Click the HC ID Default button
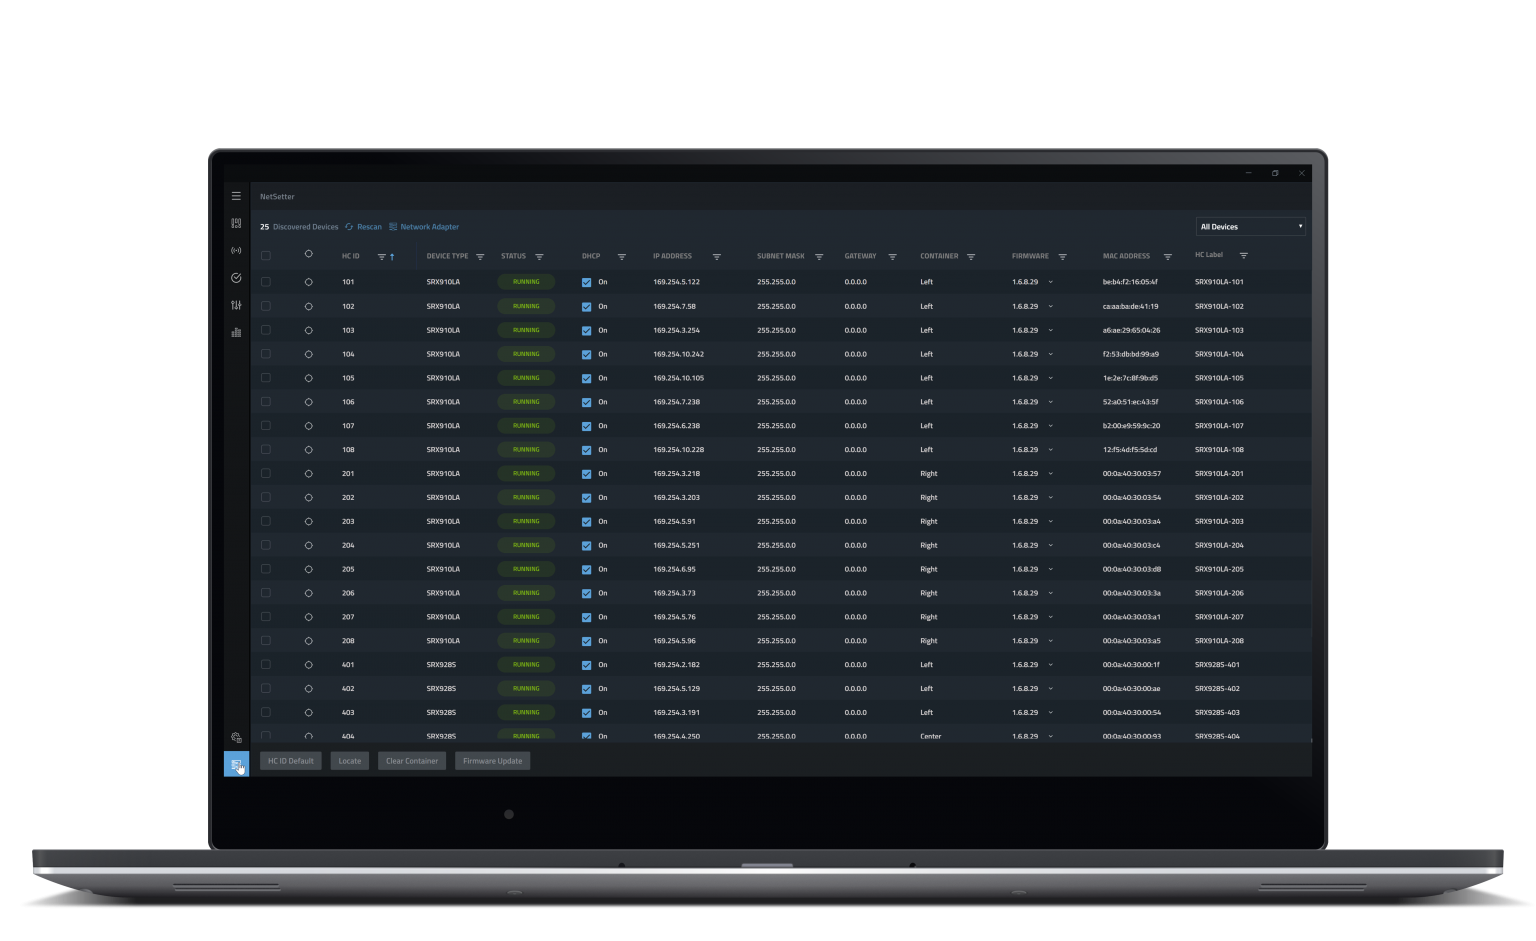Image resolution: width=1536 pixels, height=941 pixels. pyautogui.click(x=291, y=761)
